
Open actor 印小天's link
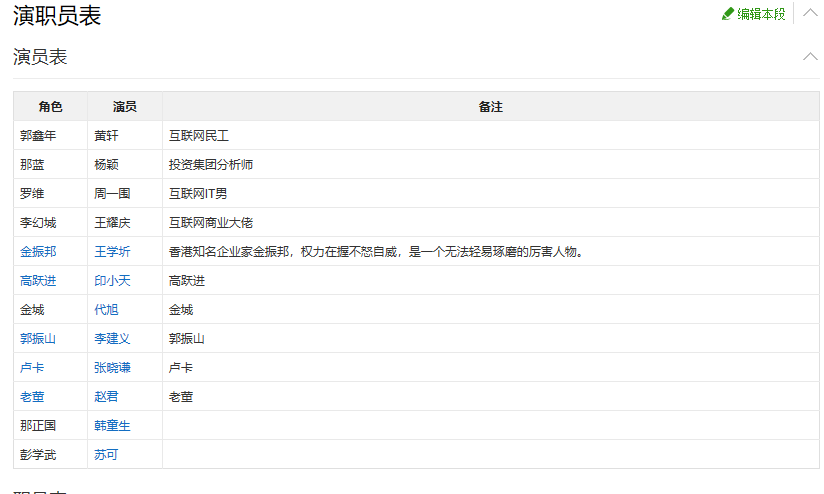tap(112, 281)
